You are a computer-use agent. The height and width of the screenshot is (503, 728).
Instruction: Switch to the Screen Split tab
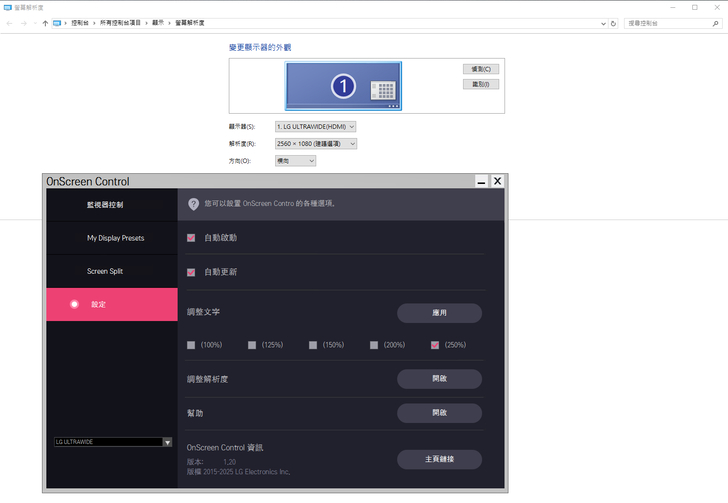[112, 271]
